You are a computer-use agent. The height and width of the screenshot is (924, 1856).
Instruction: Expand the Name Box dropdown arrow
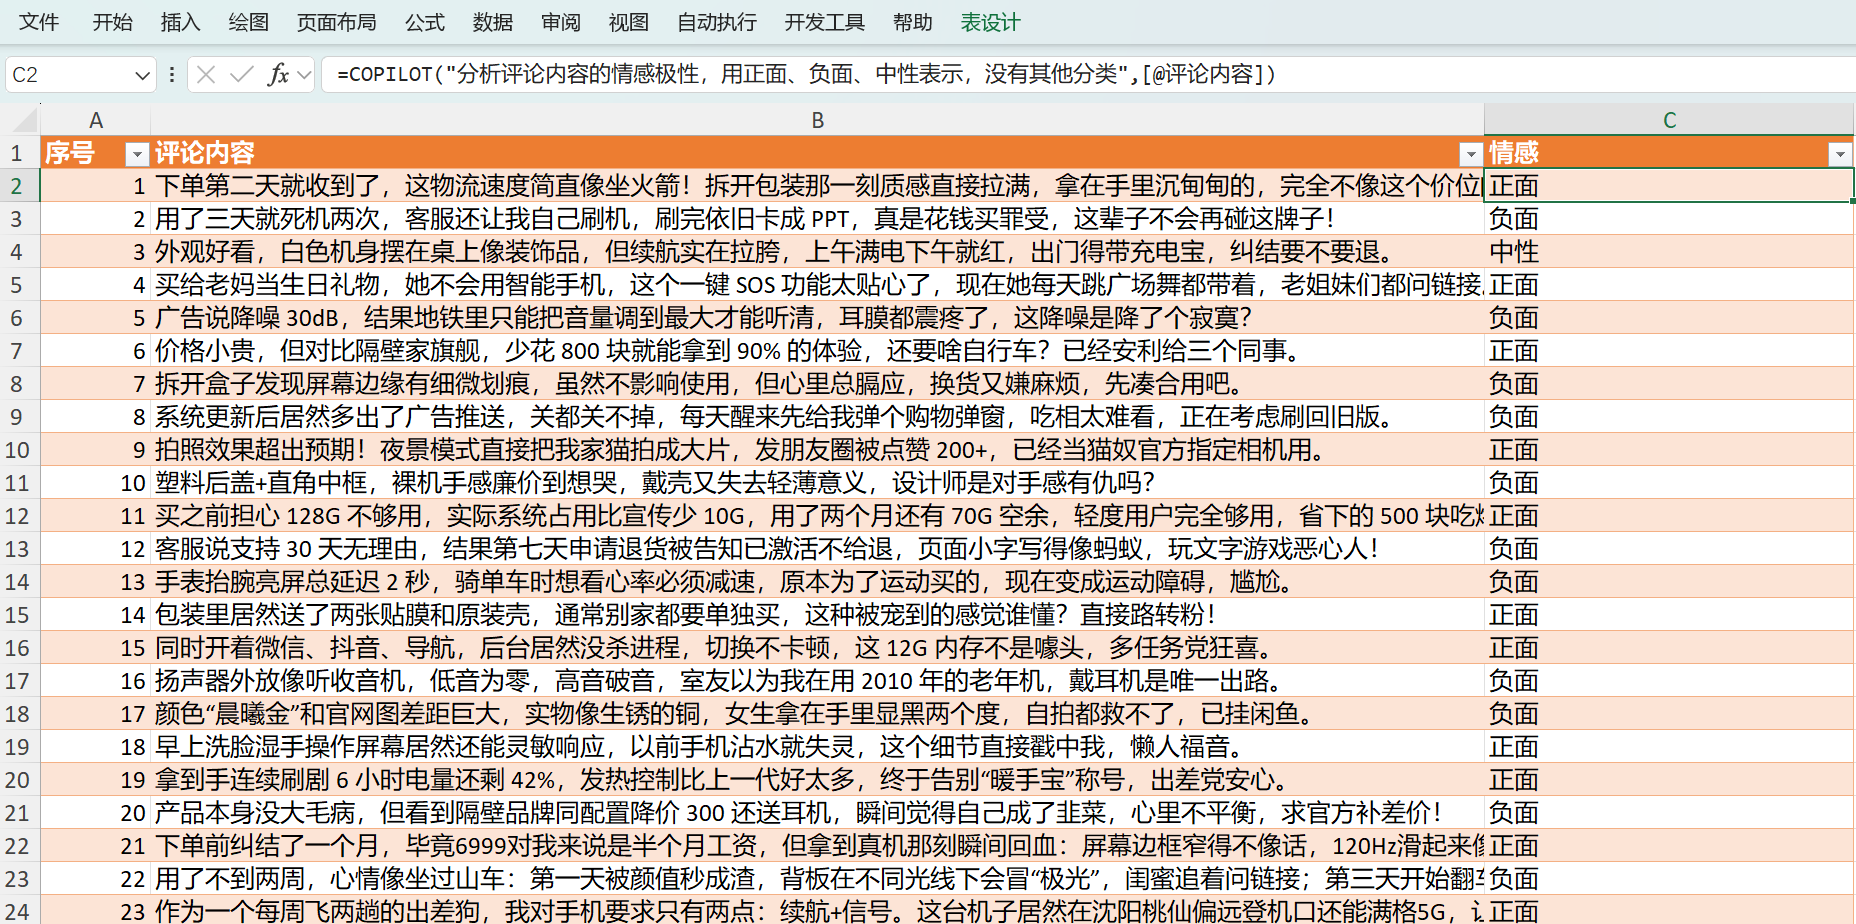(142, 75)
